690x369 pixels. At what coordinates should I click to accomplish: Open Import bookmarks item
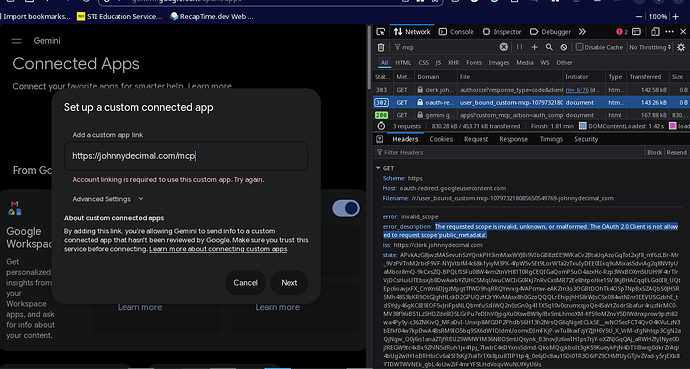click(x=35, y=17)
